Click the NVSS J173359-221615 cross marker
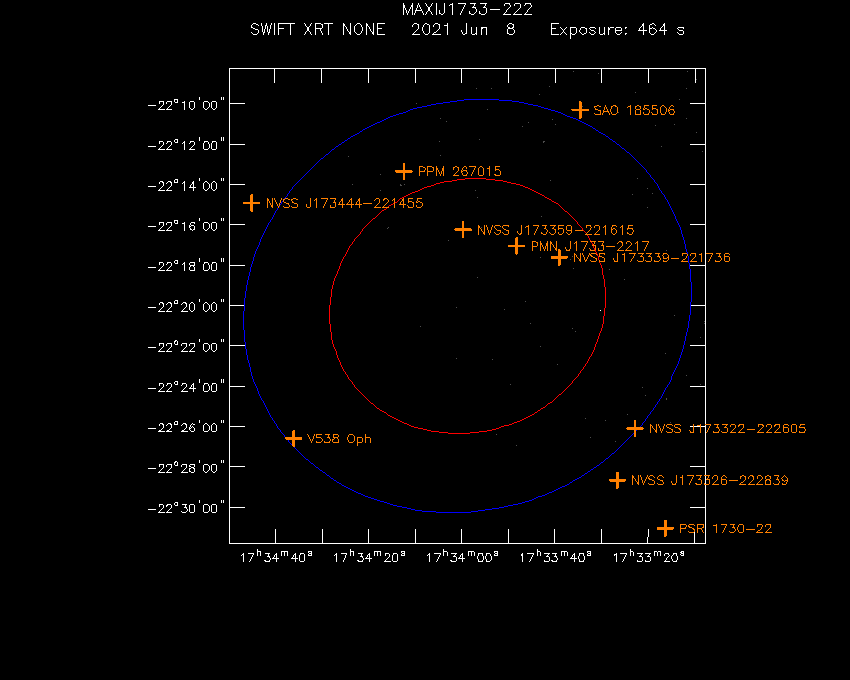The width and height of the screenshot is (850, 680). click(x=462, y=229)
